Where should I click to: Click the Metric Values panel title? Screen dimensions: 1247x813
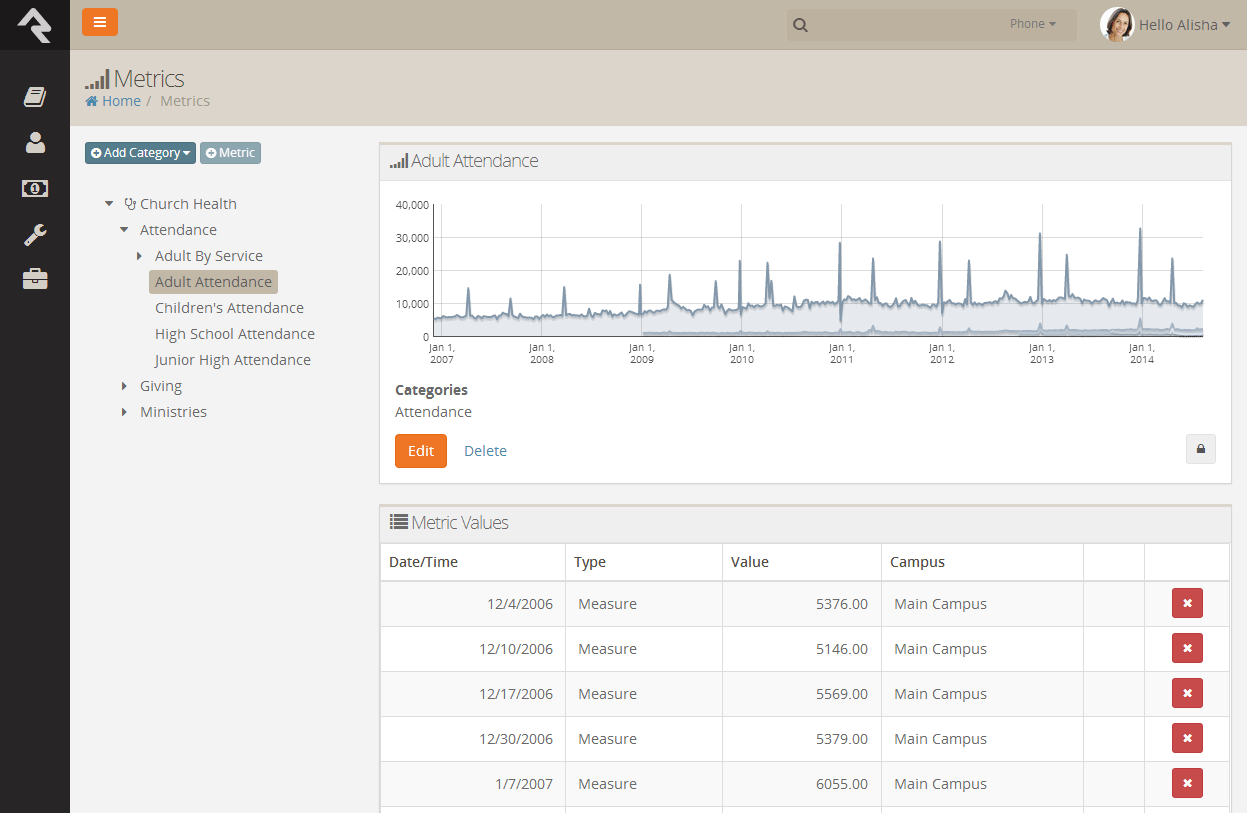pos(460,523)
